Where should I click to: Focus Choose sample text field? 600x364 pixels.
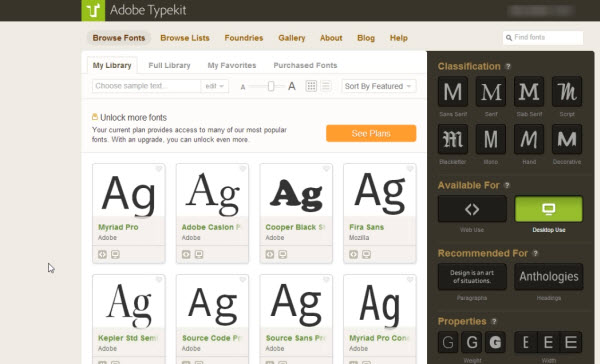pos(147,86)
